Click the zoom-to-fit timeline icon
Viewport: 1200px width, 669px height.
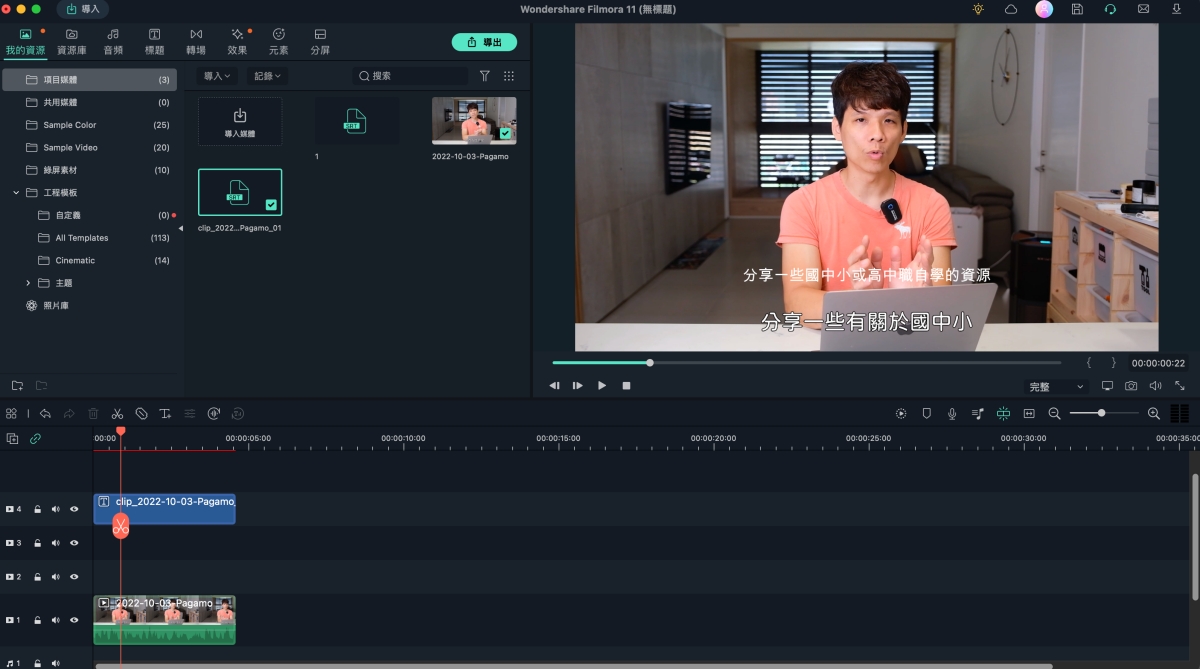1028,413
